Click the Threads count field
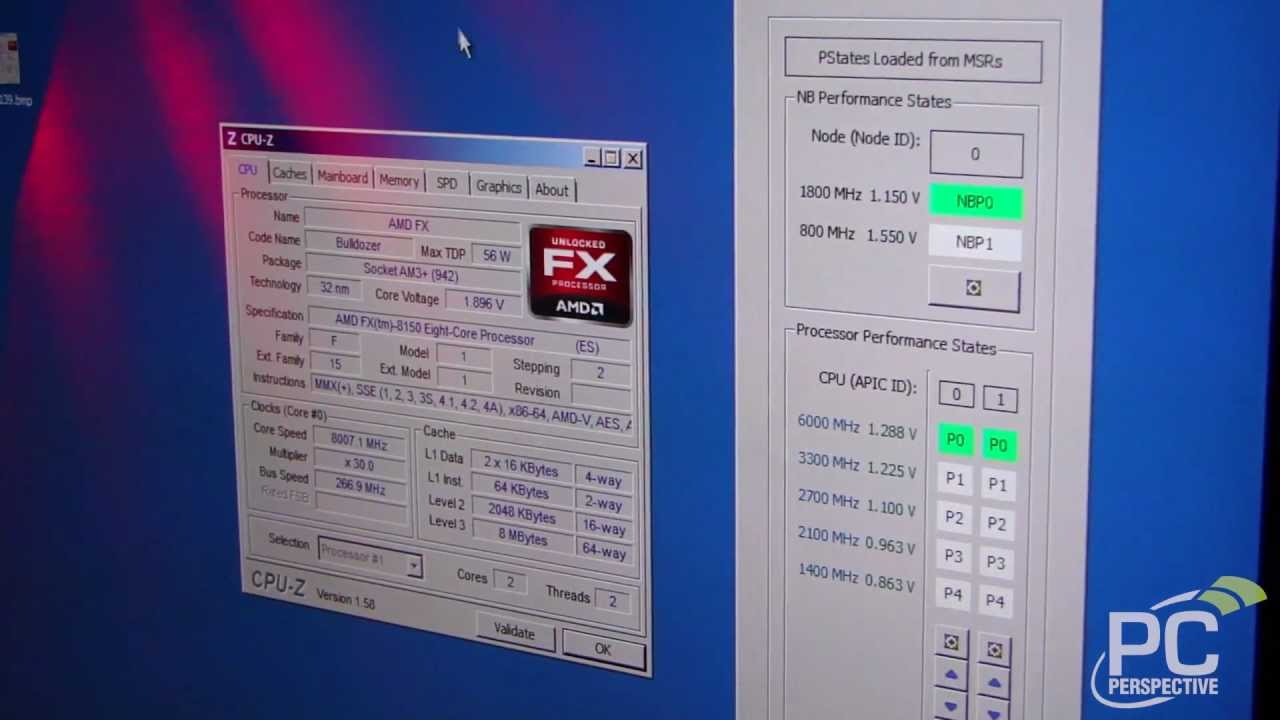1280x720 pixels. [x=612, y=600]
